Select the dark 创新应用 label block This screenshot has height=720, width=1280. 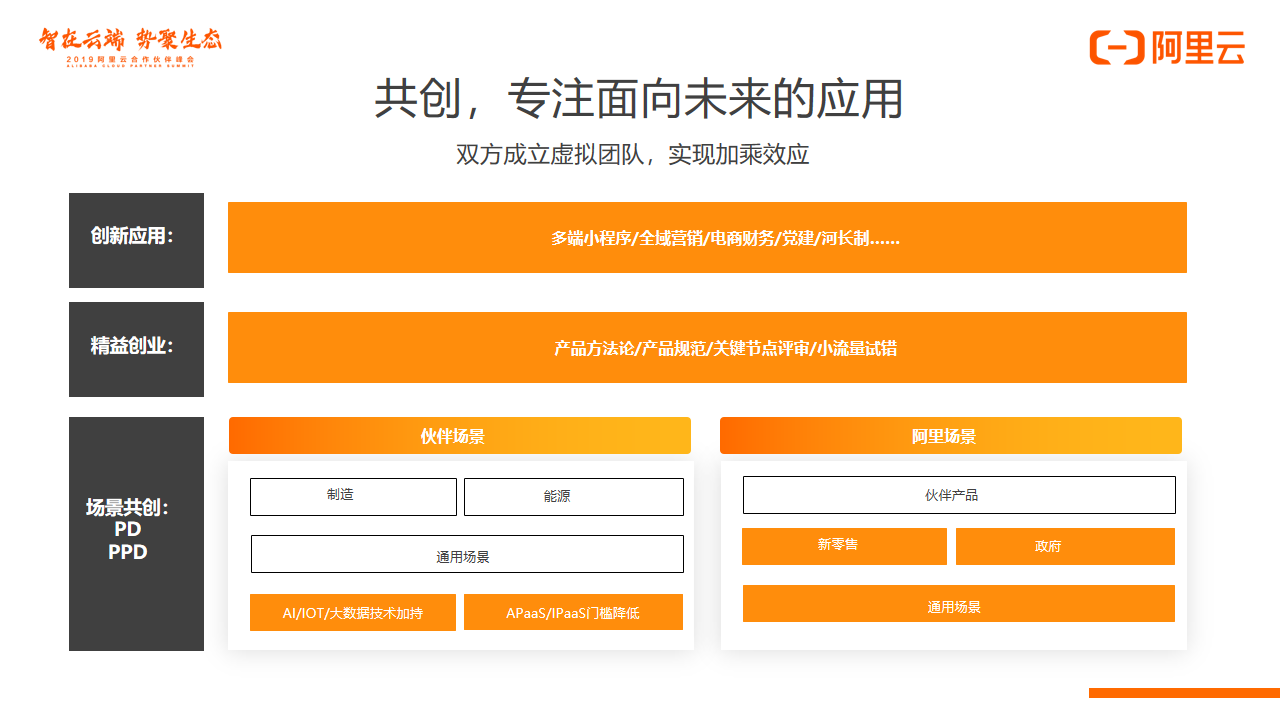(136, 240)
